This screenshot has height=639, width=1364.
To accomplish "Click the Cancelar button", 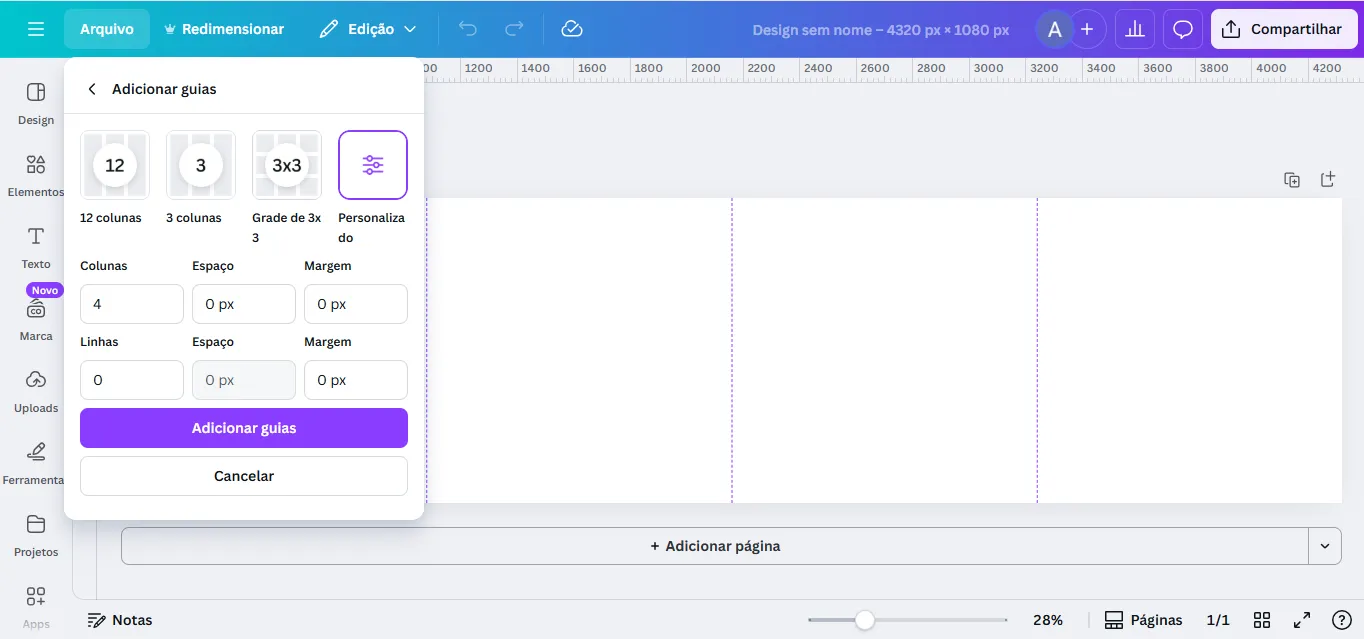I will point(244,476).
